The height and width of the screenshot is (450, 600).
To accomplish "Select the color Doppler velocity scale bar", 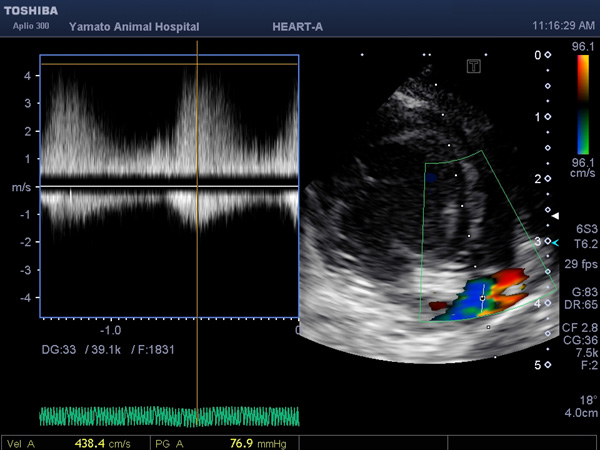I will 583,104.
